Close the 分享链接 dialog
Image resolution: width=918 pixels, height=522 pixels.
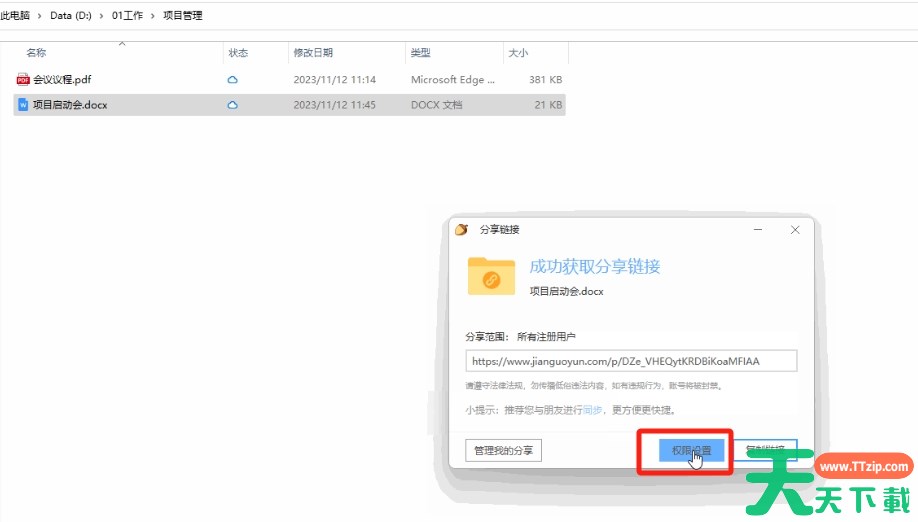point(795,229)
